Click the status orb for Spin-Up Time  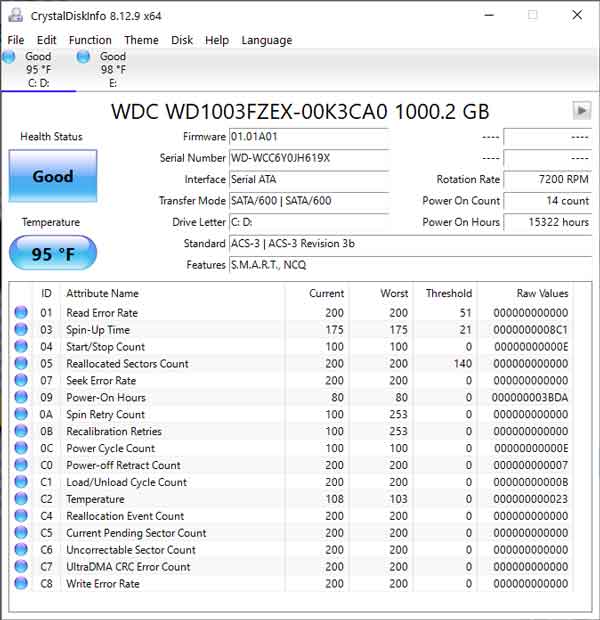[x=21, y=329]
